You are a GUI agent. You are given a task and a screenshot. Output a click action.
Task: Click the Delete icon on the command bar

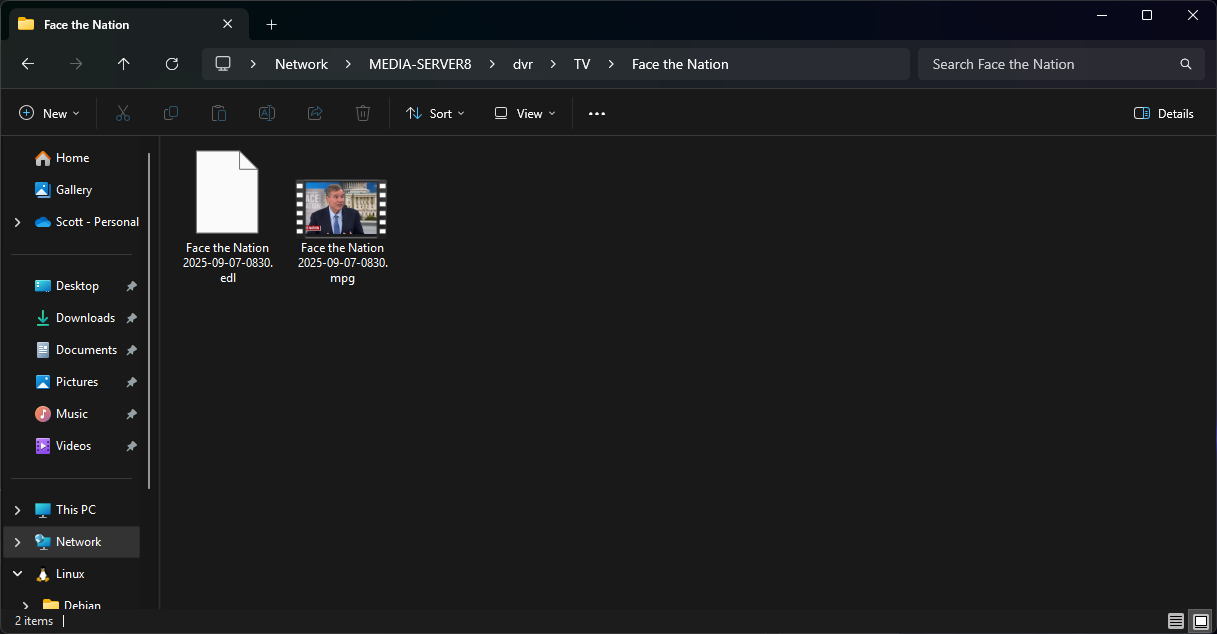pyautogui.click(x=362, y=113)
